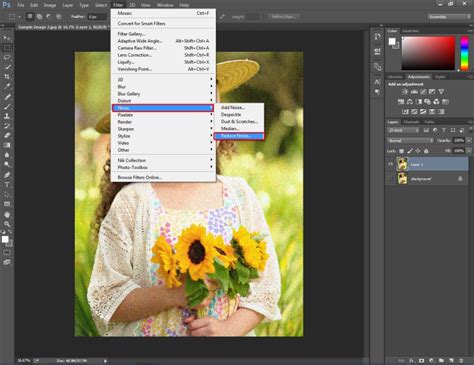Add a Brightness/Contrast adjustment
Viewport: 474px width, 365px height.
tap(405, 92)
